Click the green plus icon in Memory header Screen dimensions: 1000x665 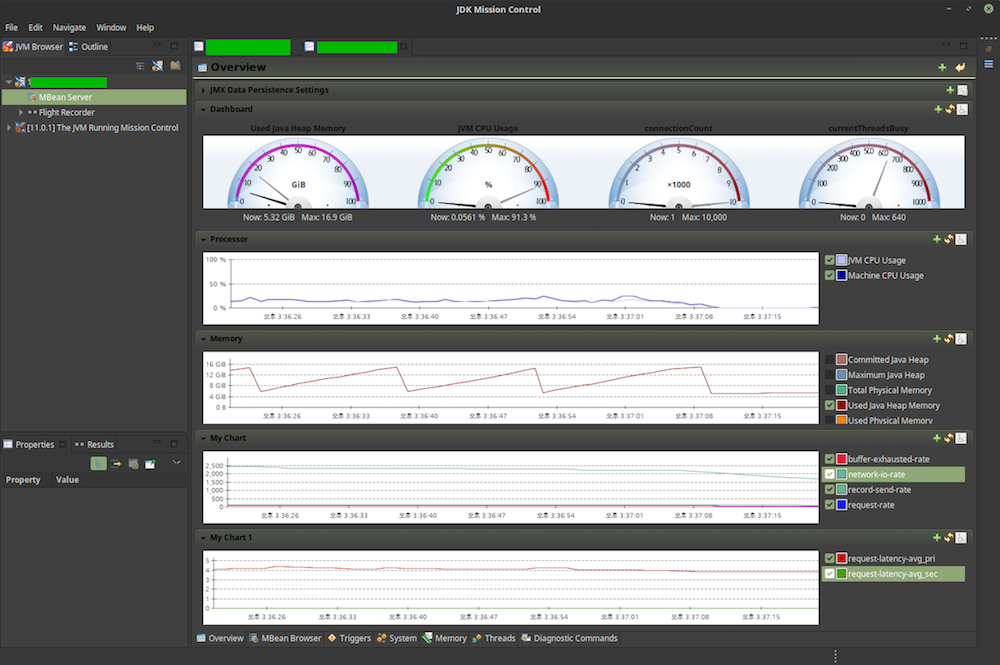937,339
